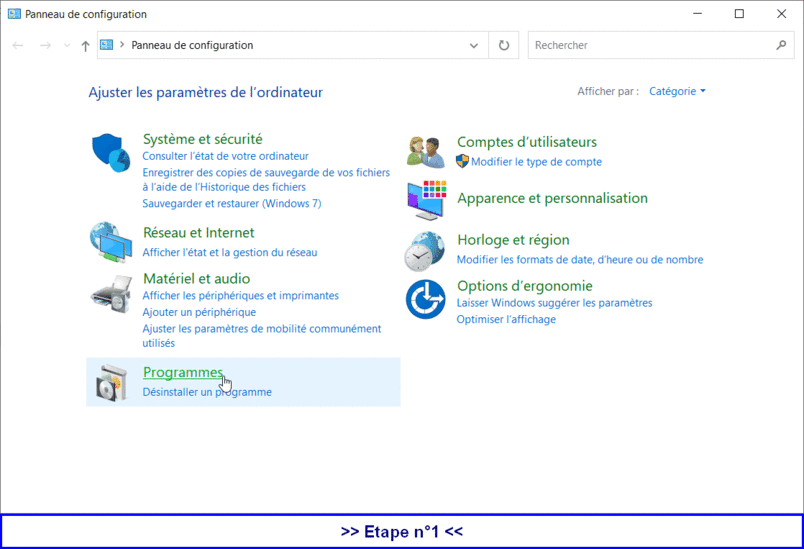Click the Horloge et région clock icon
The width and height of the screenshot is (804, 549).
pos(425,251)
